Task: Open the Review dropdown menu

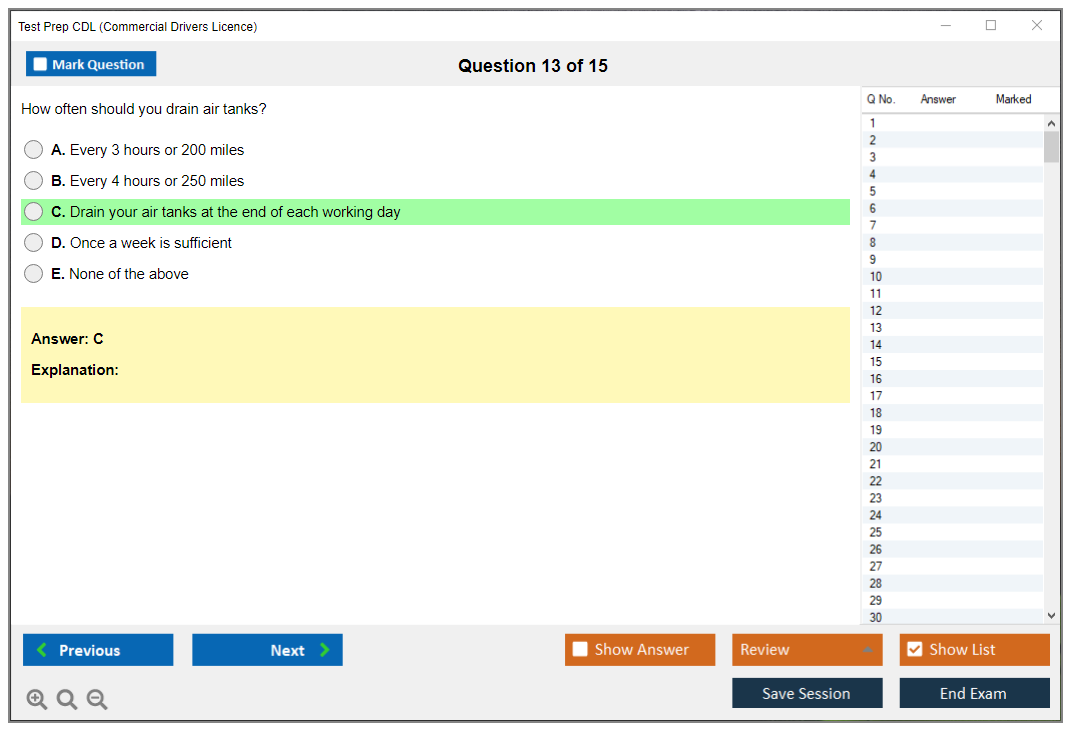Action: click(x=807, y=650)
